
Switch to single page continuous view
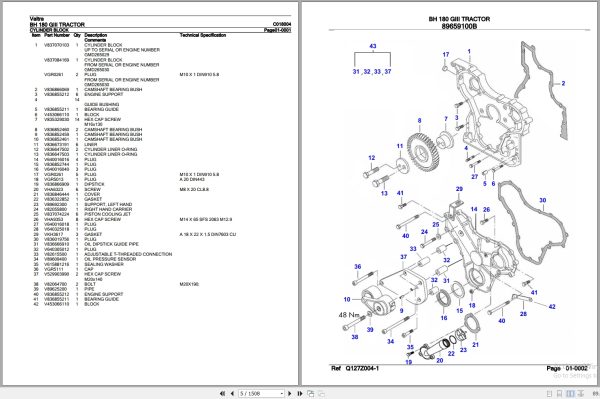(x=559, y=393)
